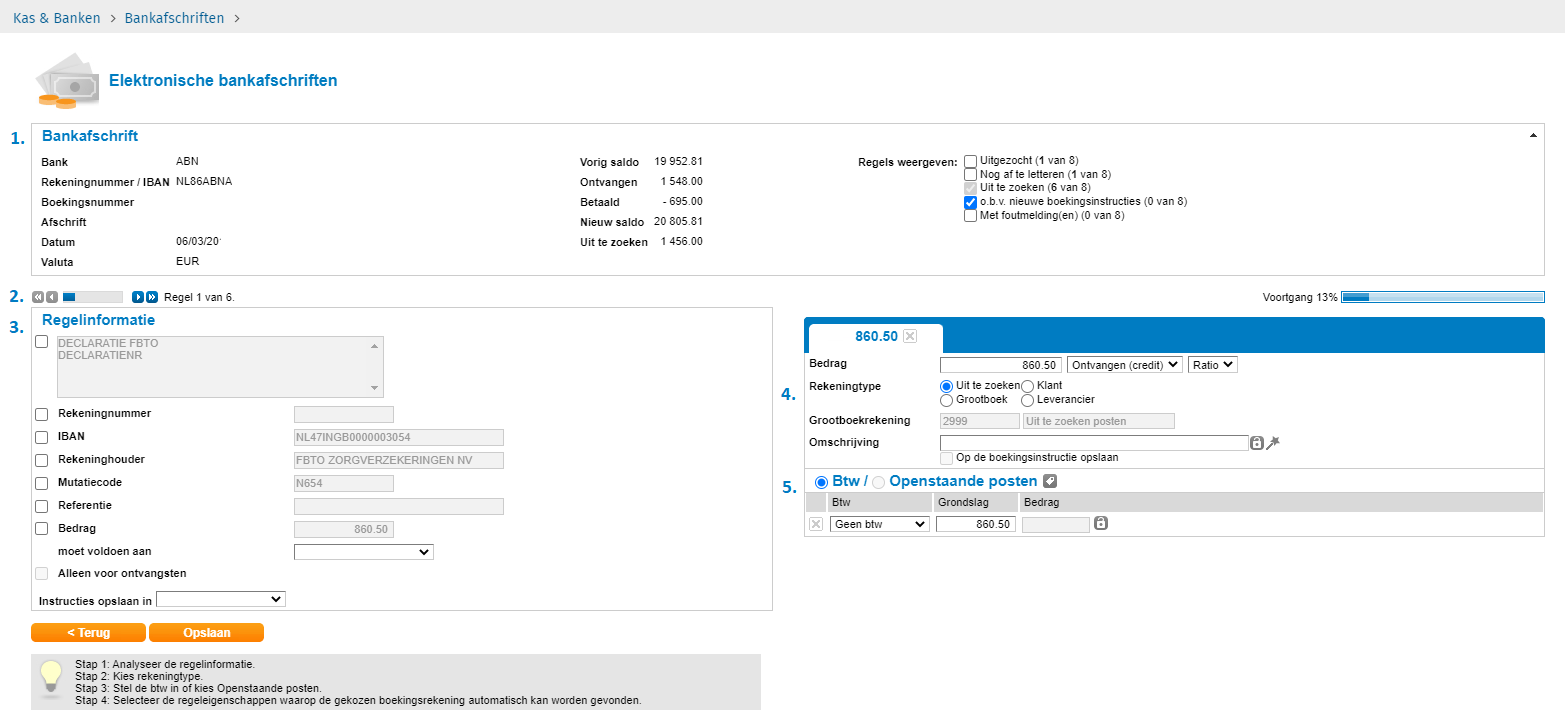Click lock icon next to Omschrijving field
Screen dimensions: 1565x716
pyautogui.click(x=1257, y=443)
